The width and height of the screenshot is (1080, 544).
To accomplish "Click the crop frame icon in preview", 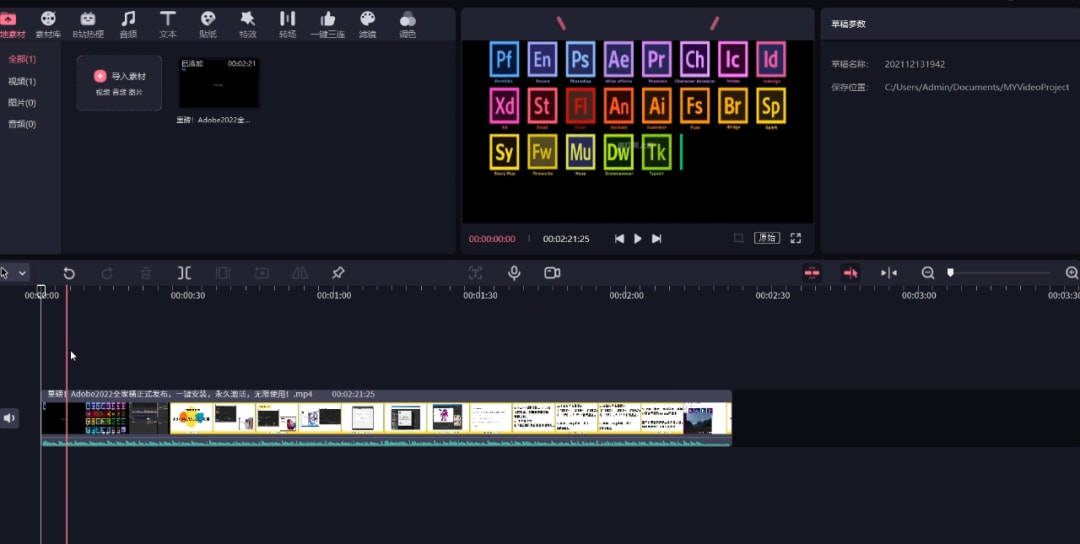I will pyautogui.click(x=738, y=238).
